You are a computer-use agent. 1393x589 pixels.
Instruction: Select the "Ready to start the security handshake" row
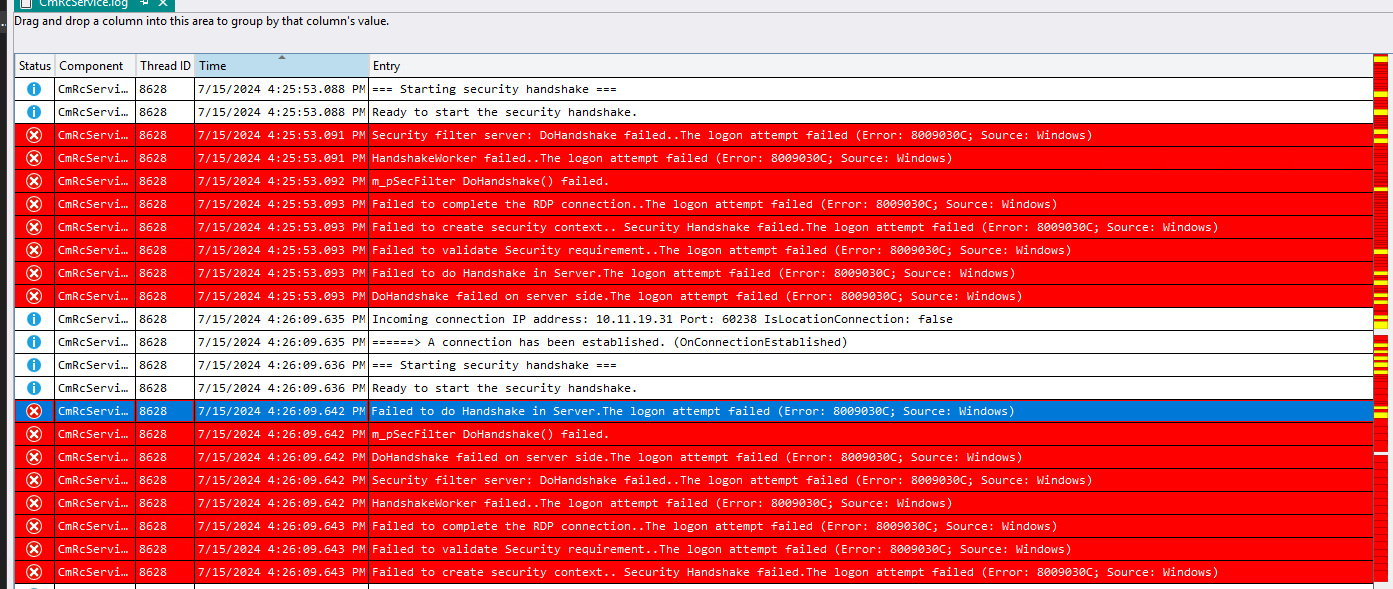[x=600, y=111]
